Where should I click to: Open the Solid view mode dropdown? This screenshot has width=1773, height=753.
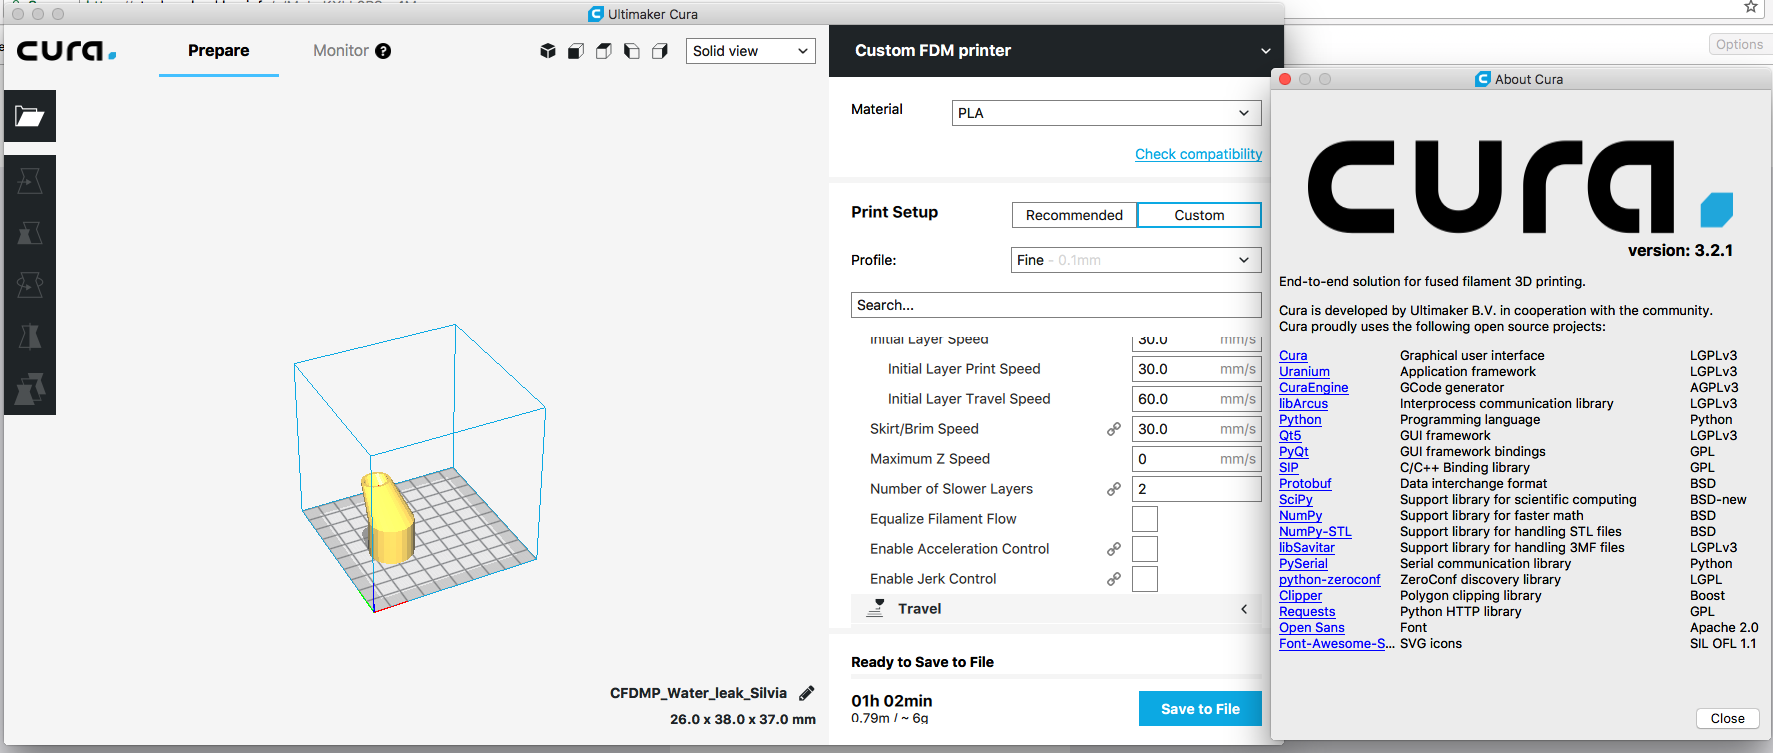point(750,51)
